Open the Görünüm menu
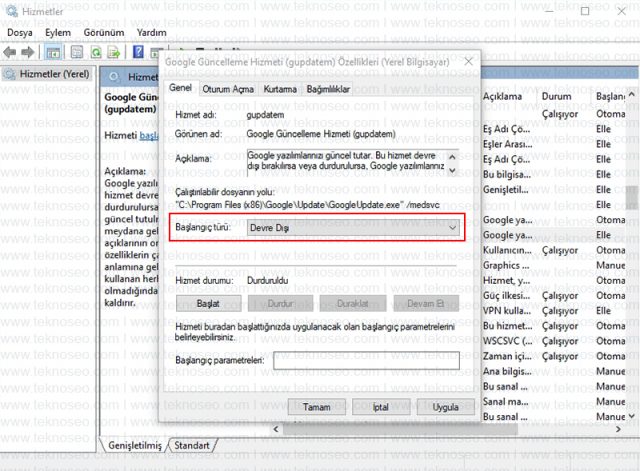The width and height of the screenshot is (640, 471). [104, 33]
